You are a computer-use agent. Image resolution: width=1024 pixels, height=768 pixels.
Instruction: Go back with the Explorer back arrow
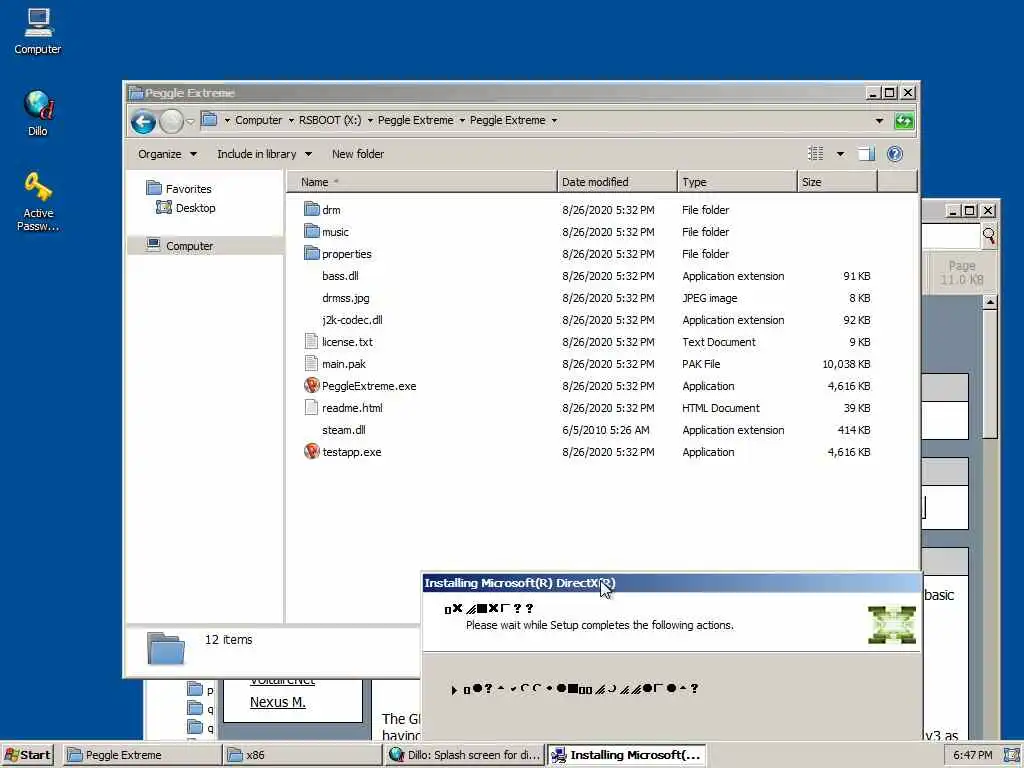tap(143, 121)
